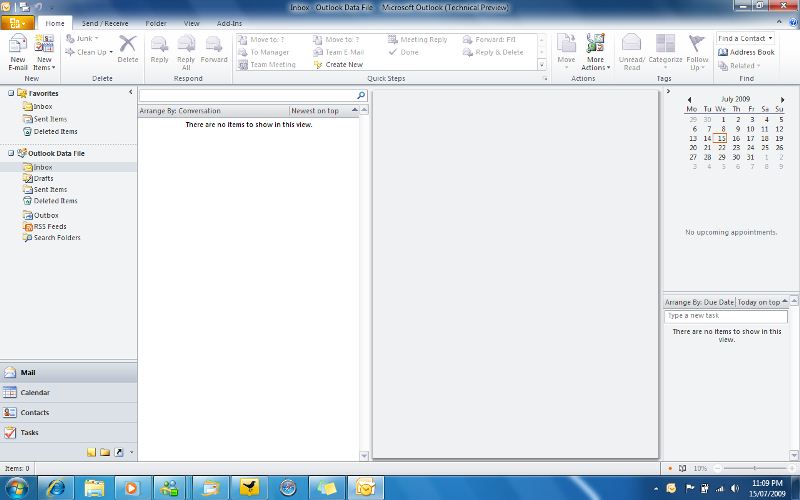
Task: Open the New Items menu
Action: pos(44,52)
